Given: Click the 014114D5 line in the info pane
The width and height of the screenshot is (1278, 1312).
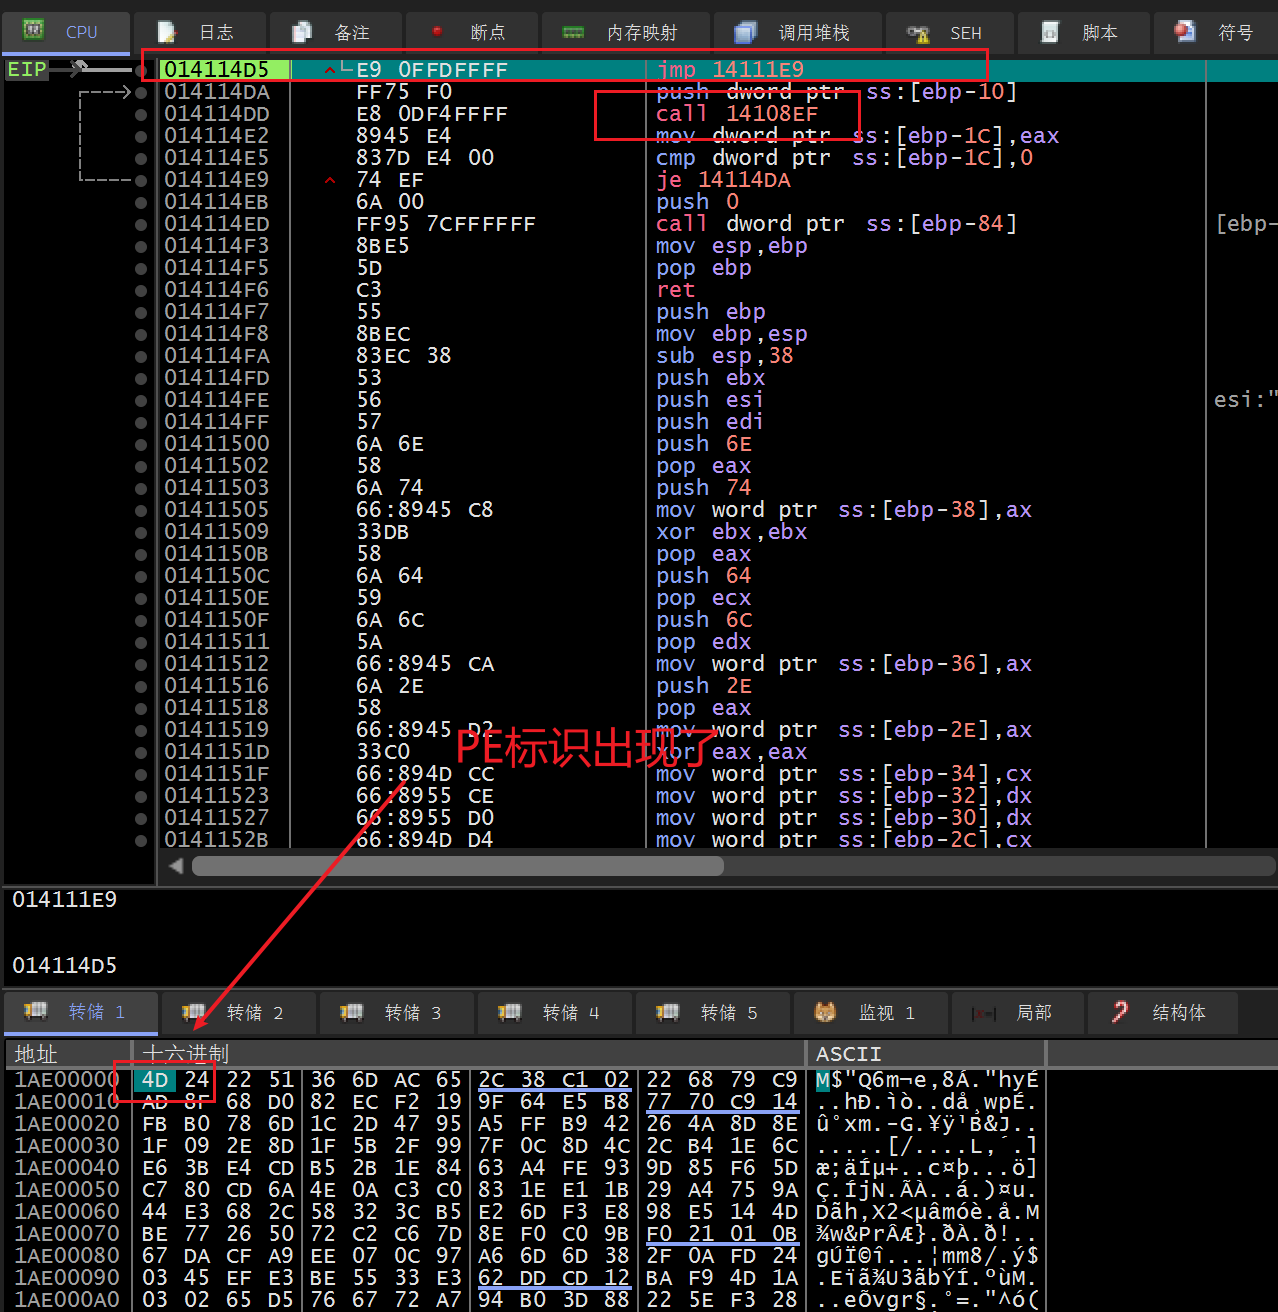Looking at the screenshot, I should [x=65, y=965].
